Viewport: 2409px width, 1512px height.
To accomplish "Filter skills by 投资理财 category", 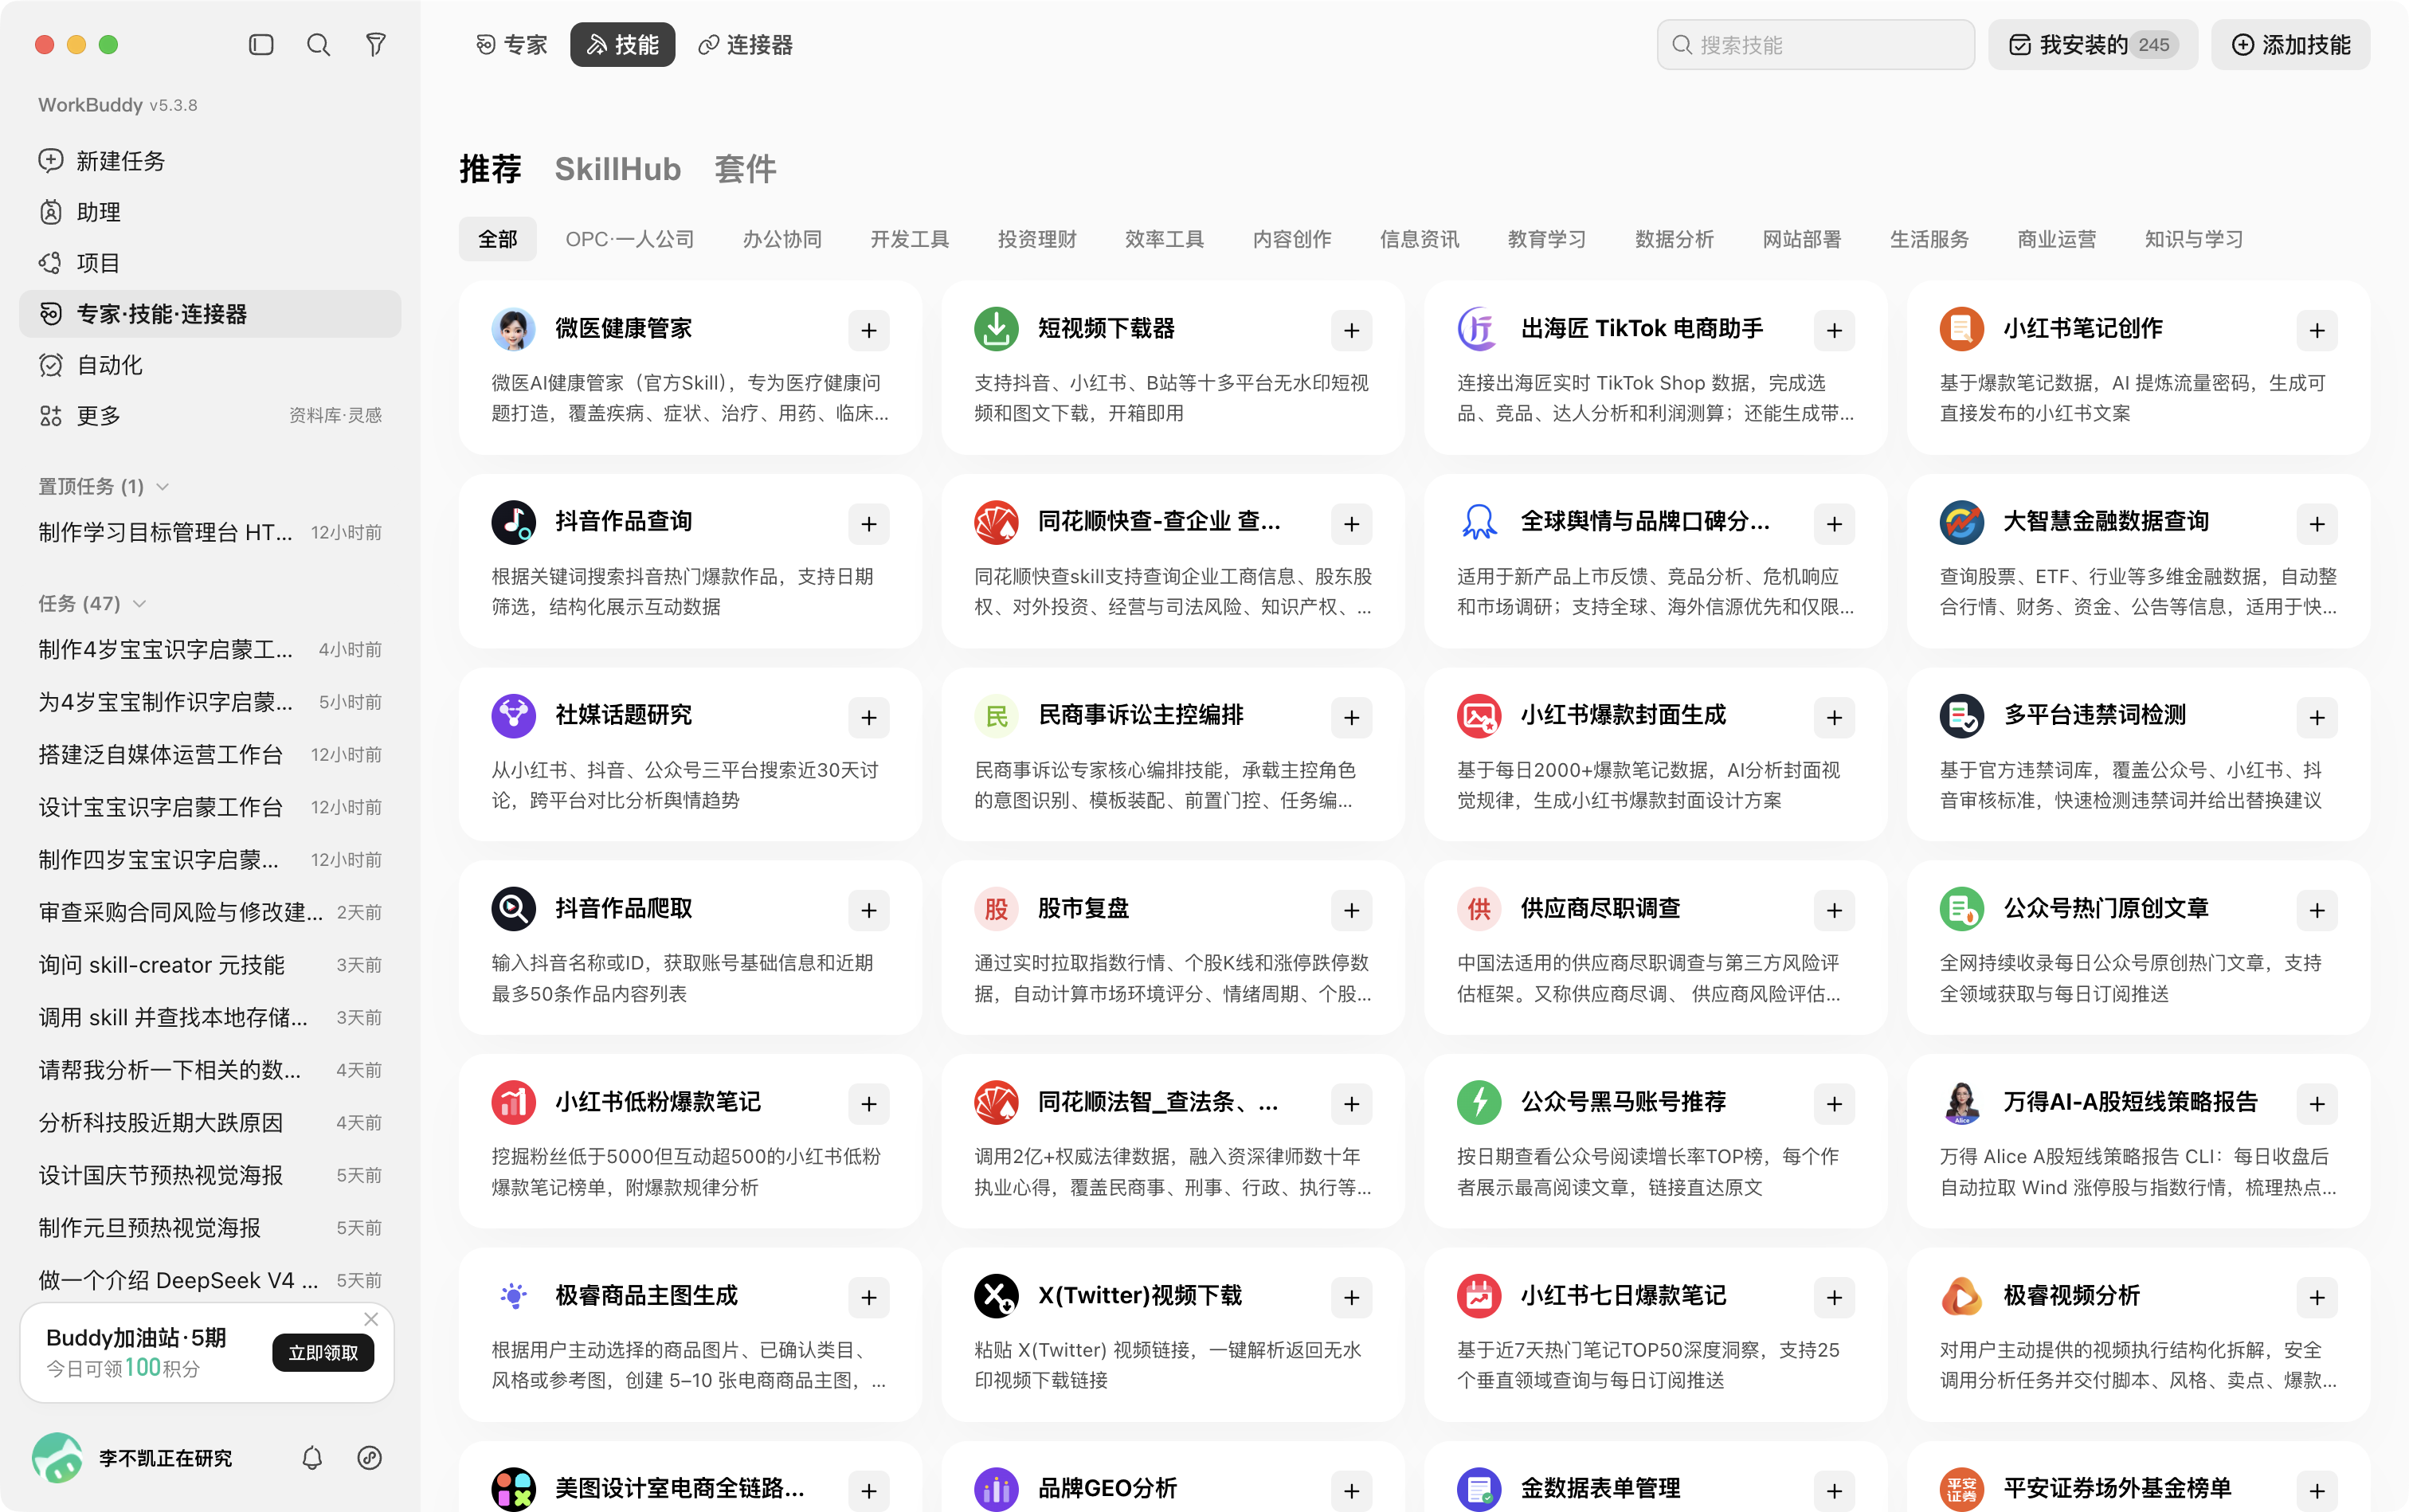I will tap(1037, 240).
